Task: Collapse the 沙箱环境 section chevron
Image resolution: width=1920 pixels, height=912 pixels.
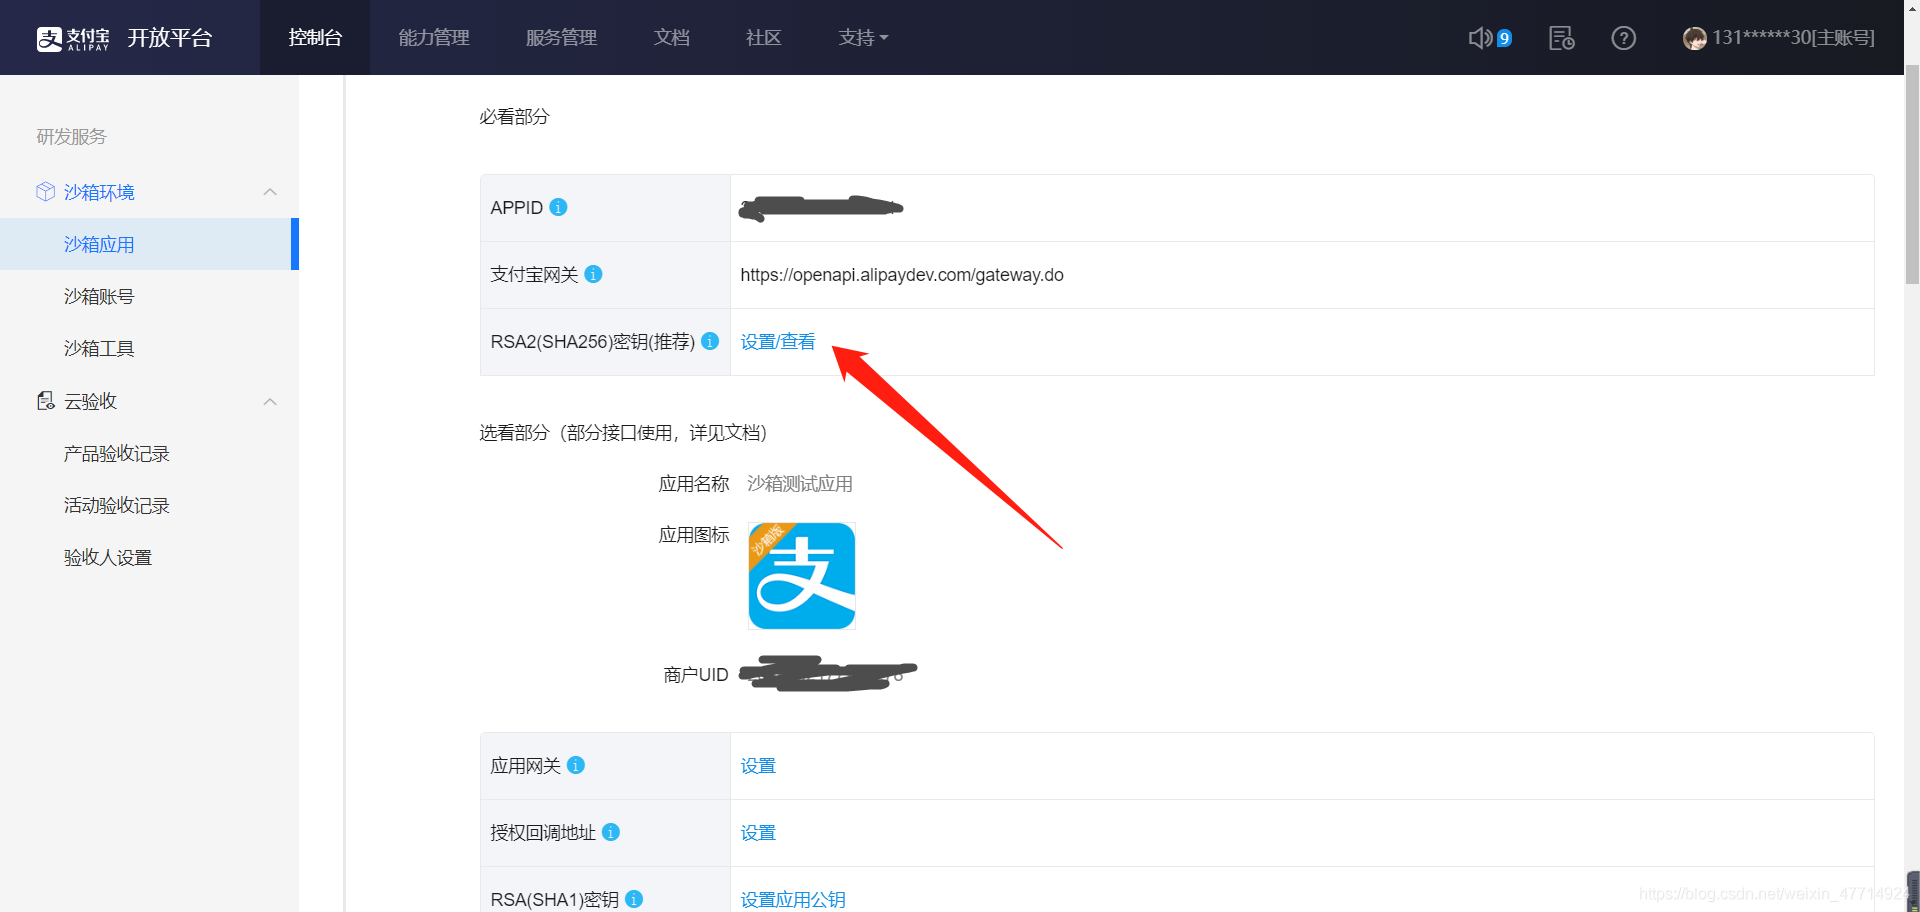Action: (270, 192)
